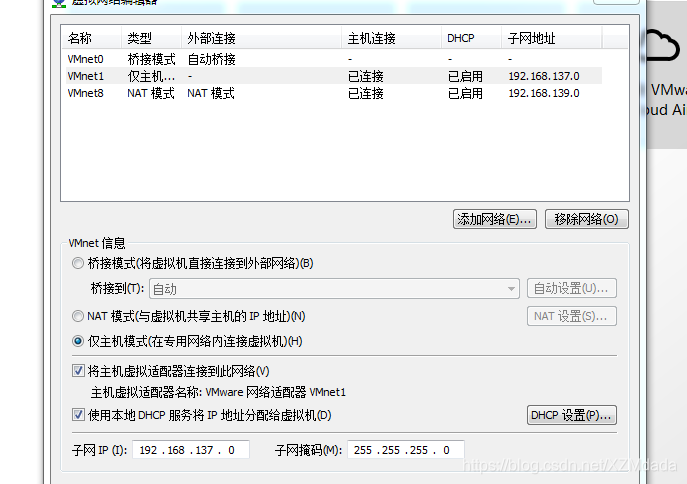Click 名称 column header
The width and height of the screenshot is (687, 484).
coord(91,38)
